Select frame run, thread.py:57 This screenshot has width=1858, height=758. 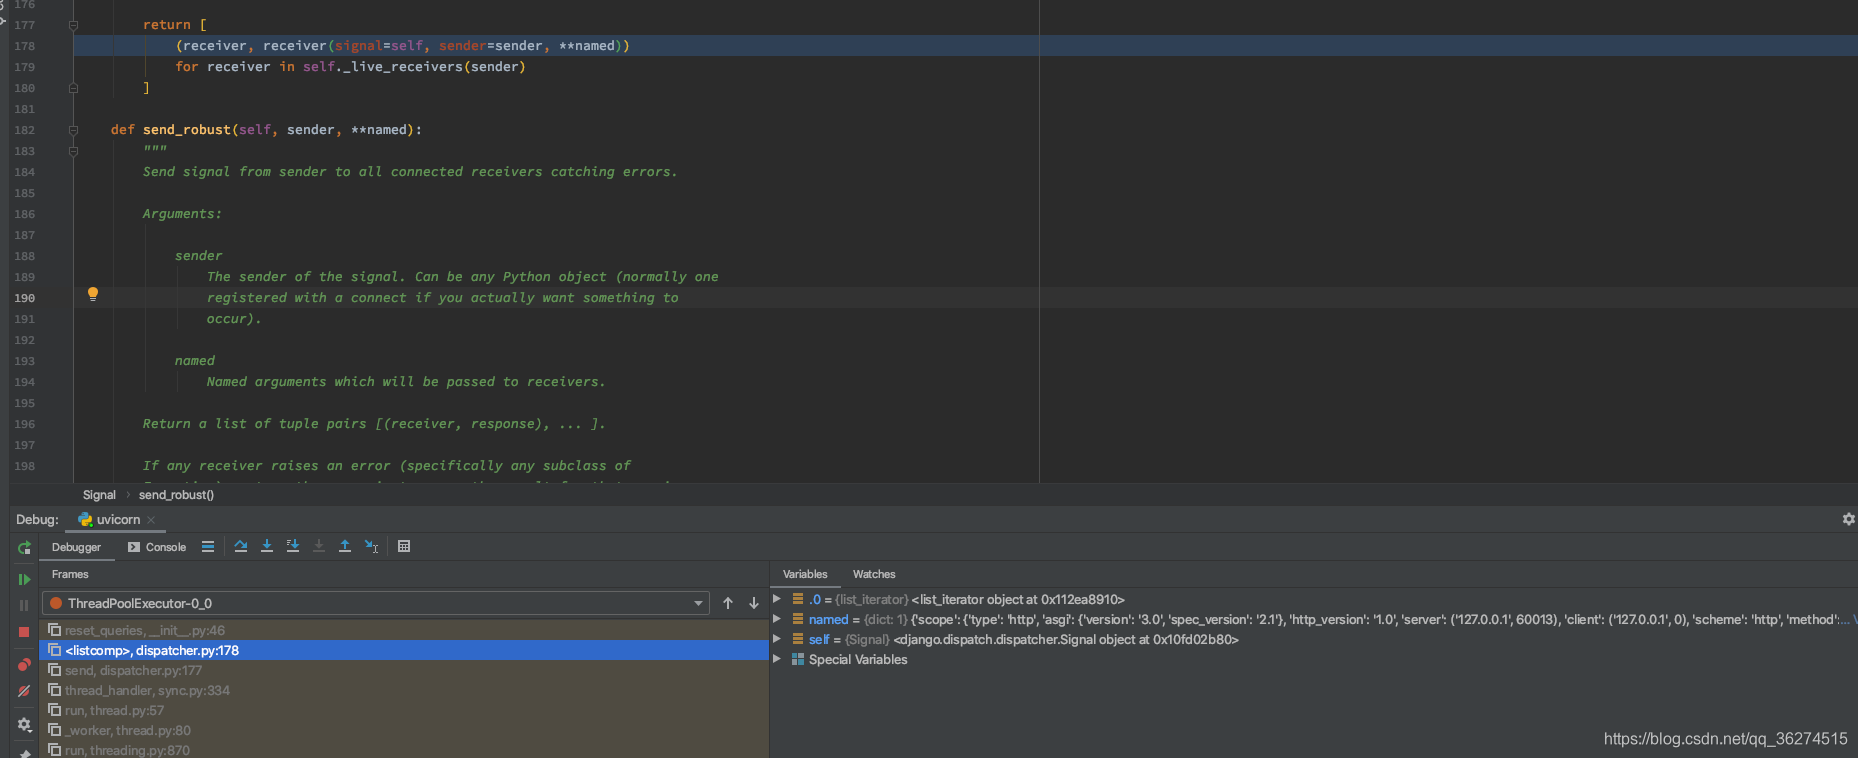404,710
